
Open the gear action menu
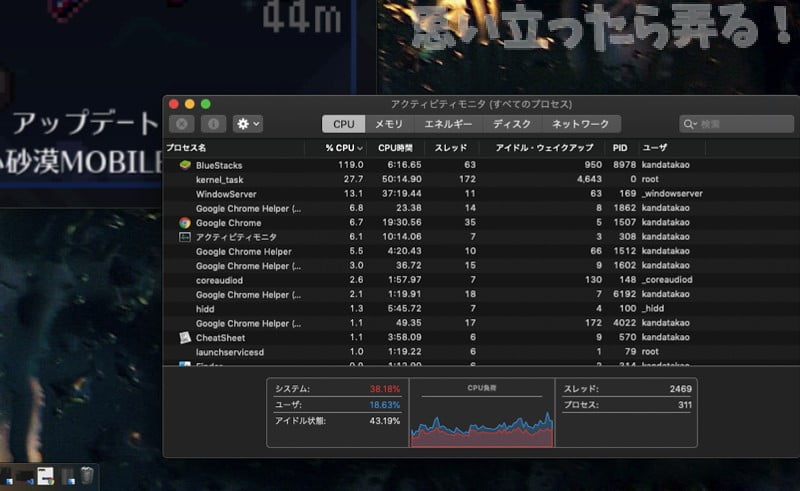[248, 124]
